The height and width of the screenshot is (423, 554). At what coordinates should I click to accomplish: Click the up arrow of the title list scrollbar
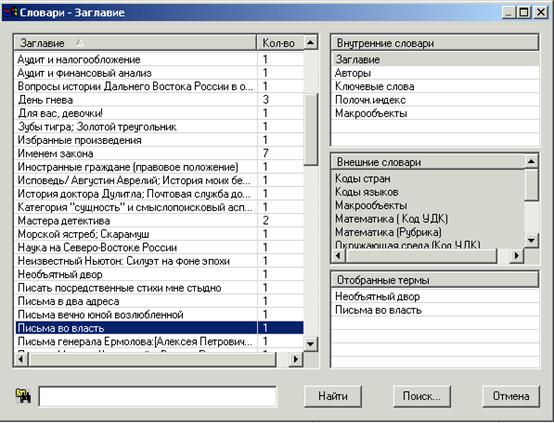tap(311, 43)
